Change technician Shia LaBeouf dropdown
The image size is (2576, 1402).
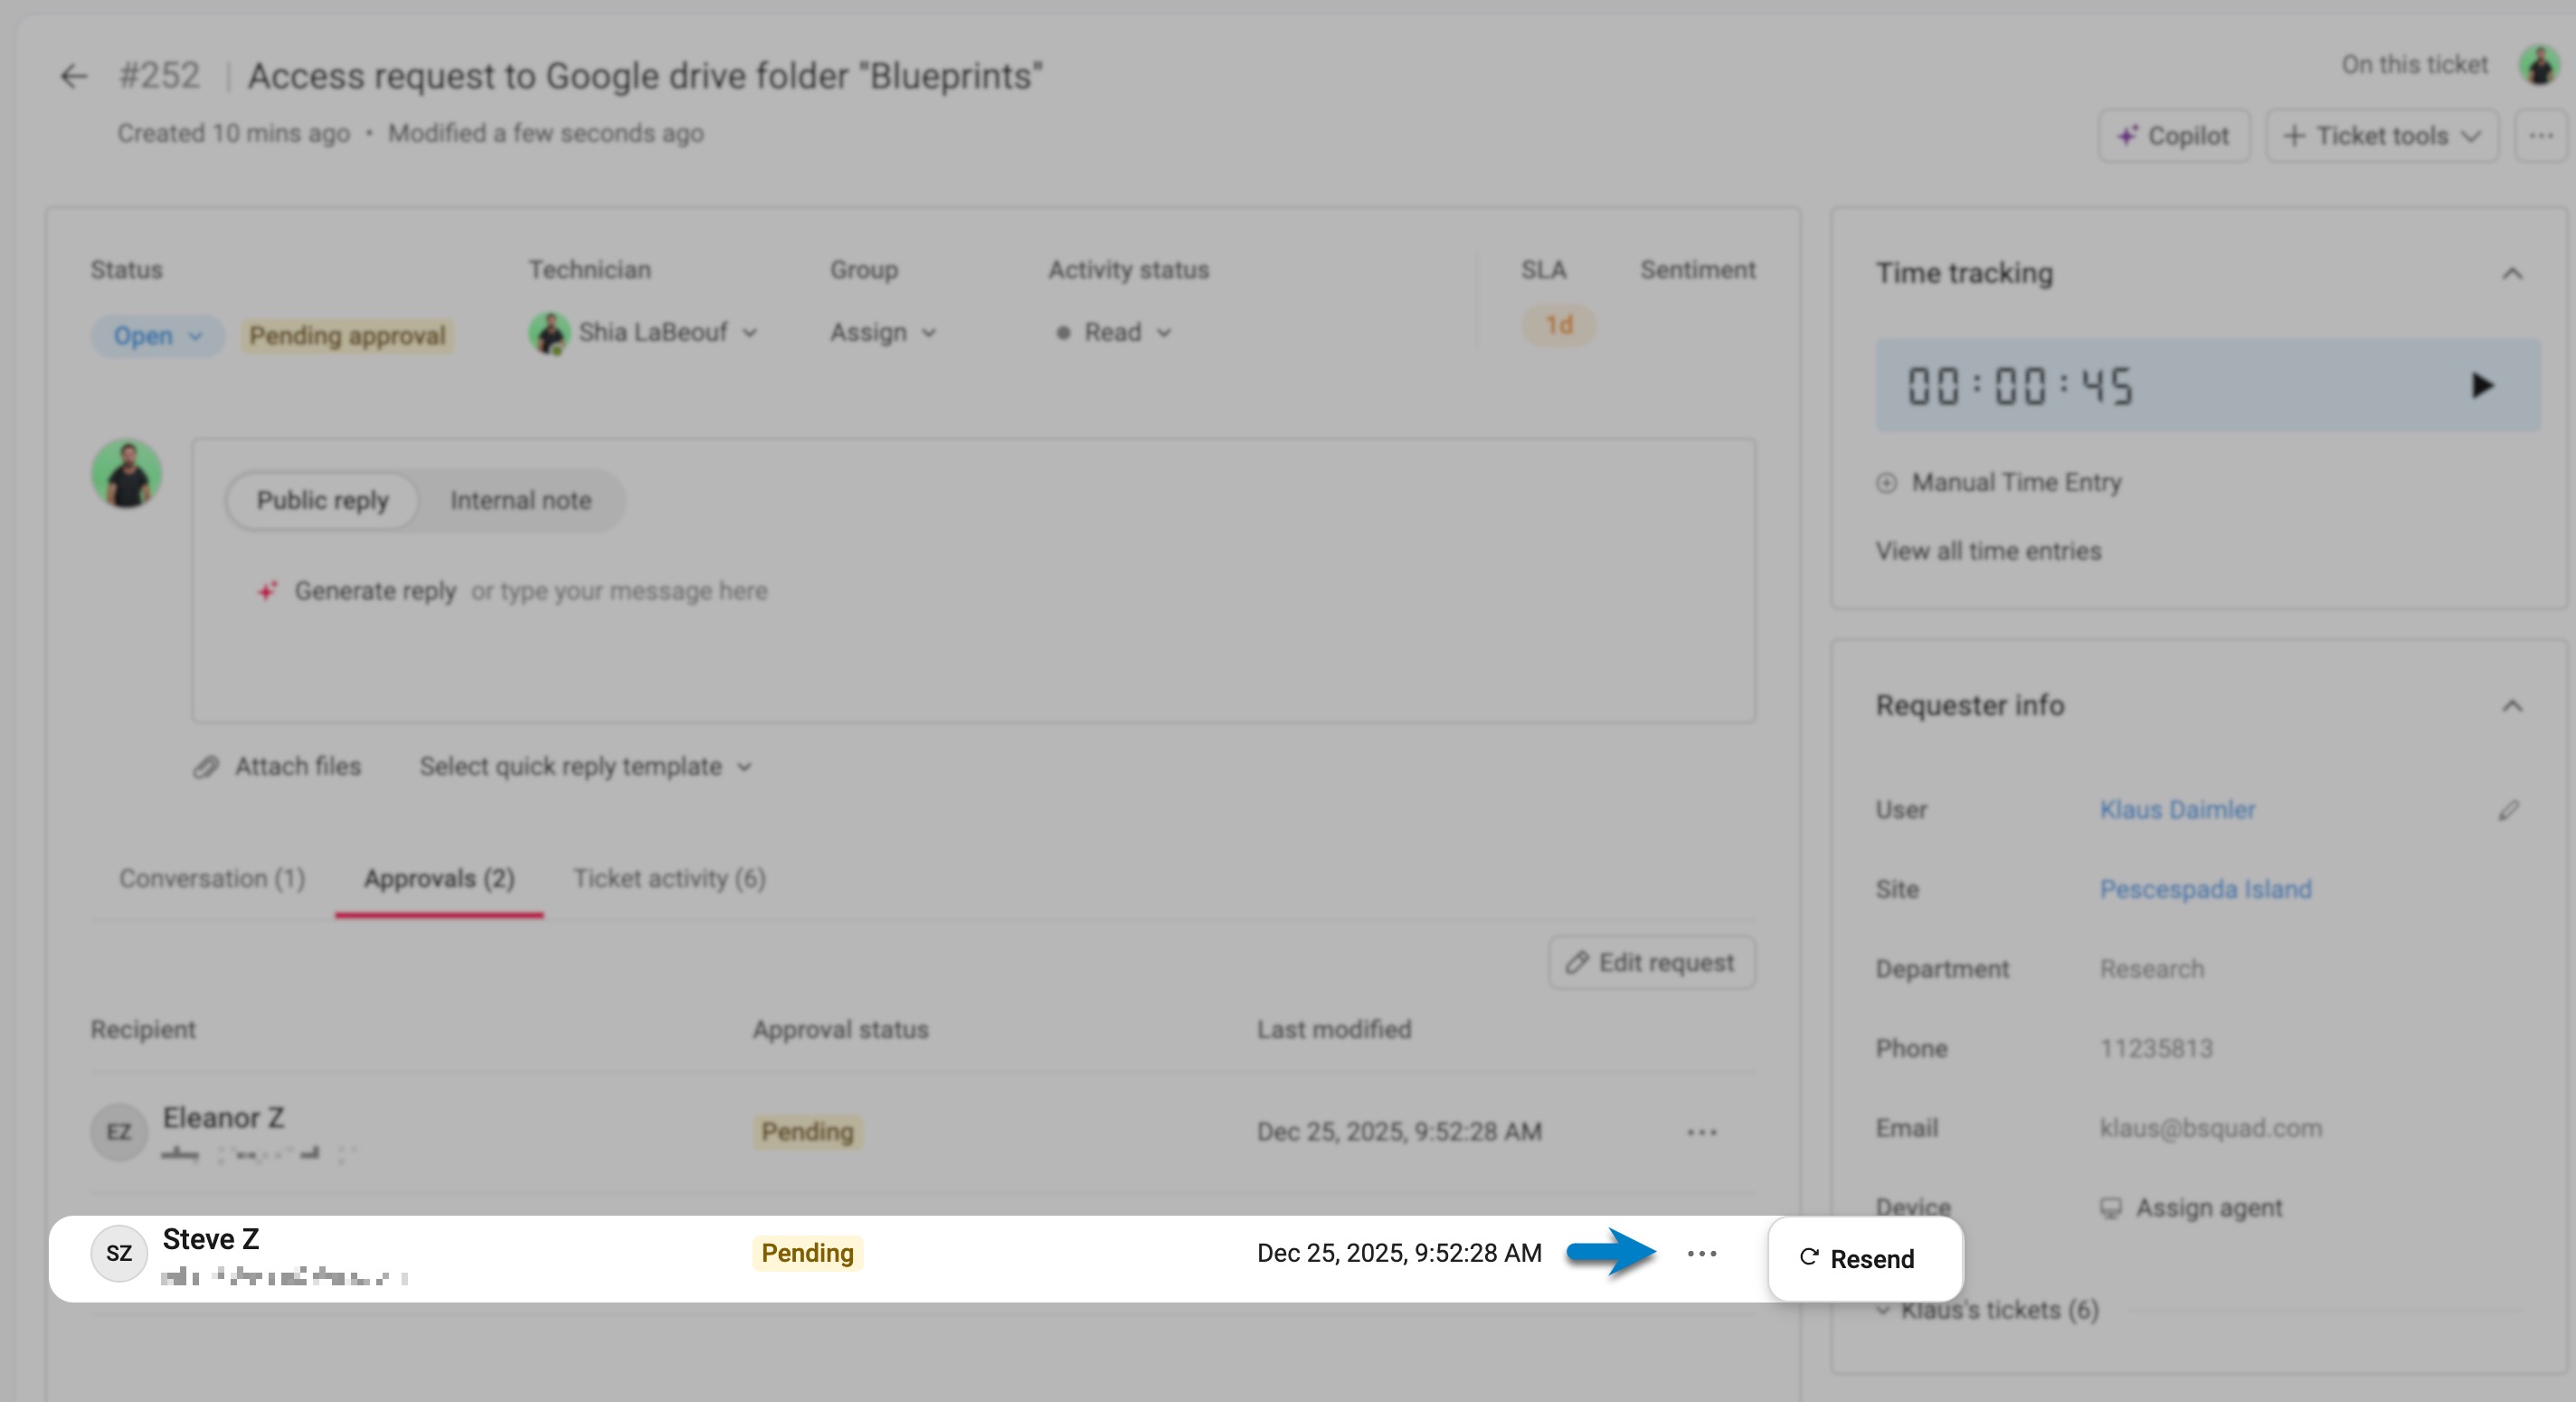tap(643, 332)
